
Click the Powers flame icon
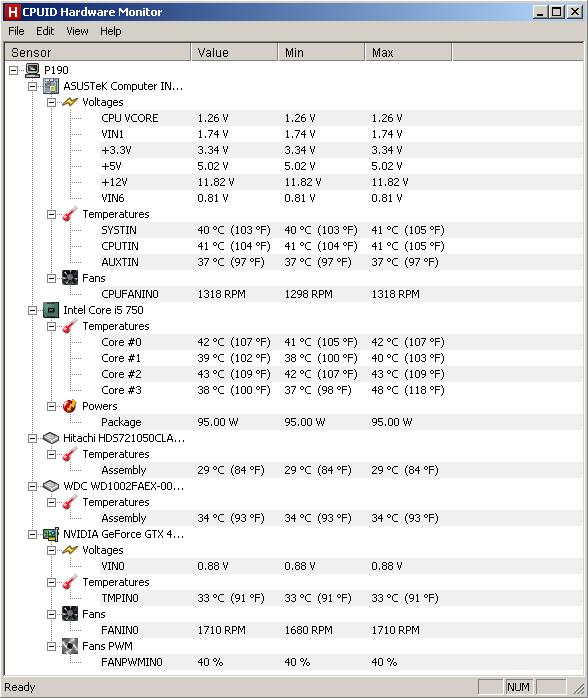tap(70, 406)
